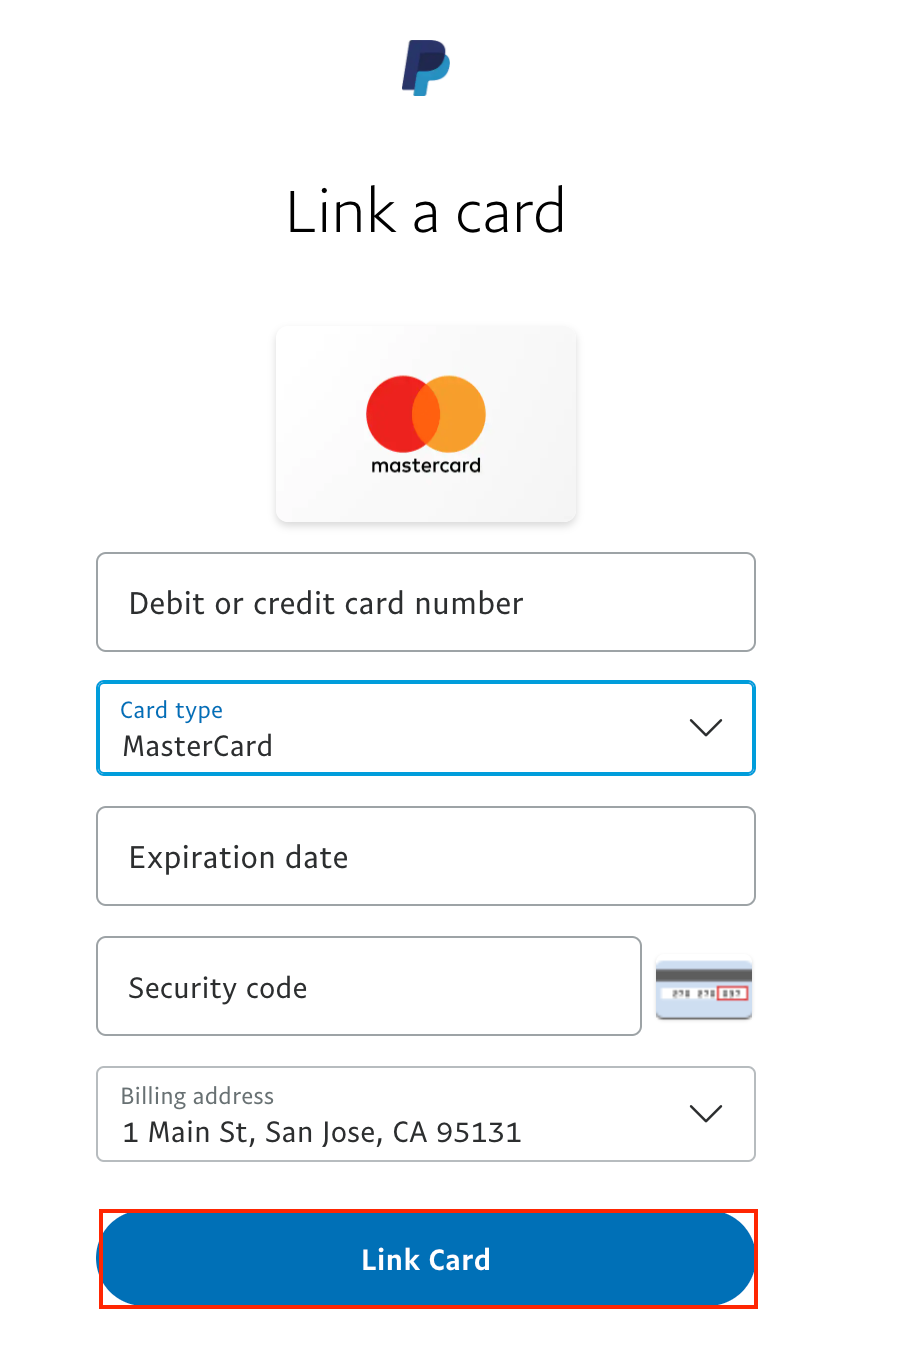
Task: Click the magnetic stripe on CVV hint card
Action: tap(703, 974)
